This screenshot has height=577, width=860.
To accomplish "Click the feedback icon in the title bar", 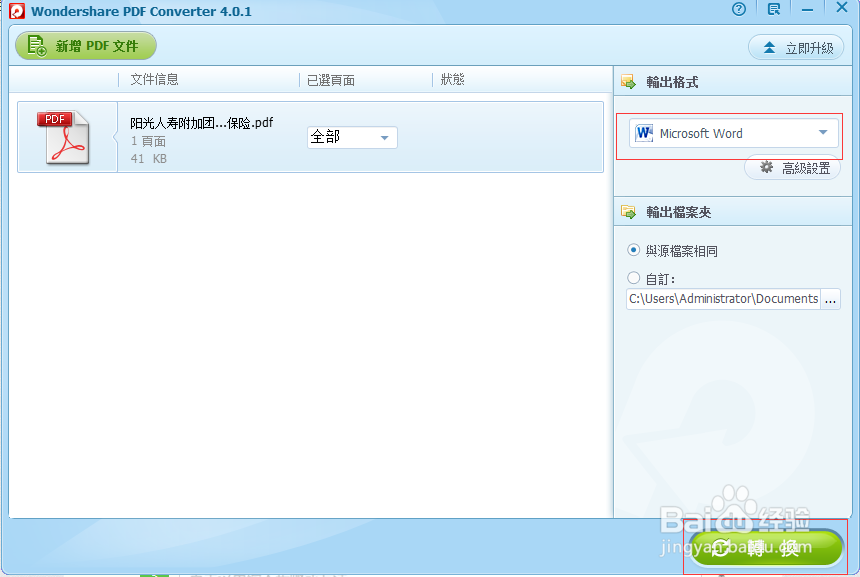I will click(x=773, y=9).
